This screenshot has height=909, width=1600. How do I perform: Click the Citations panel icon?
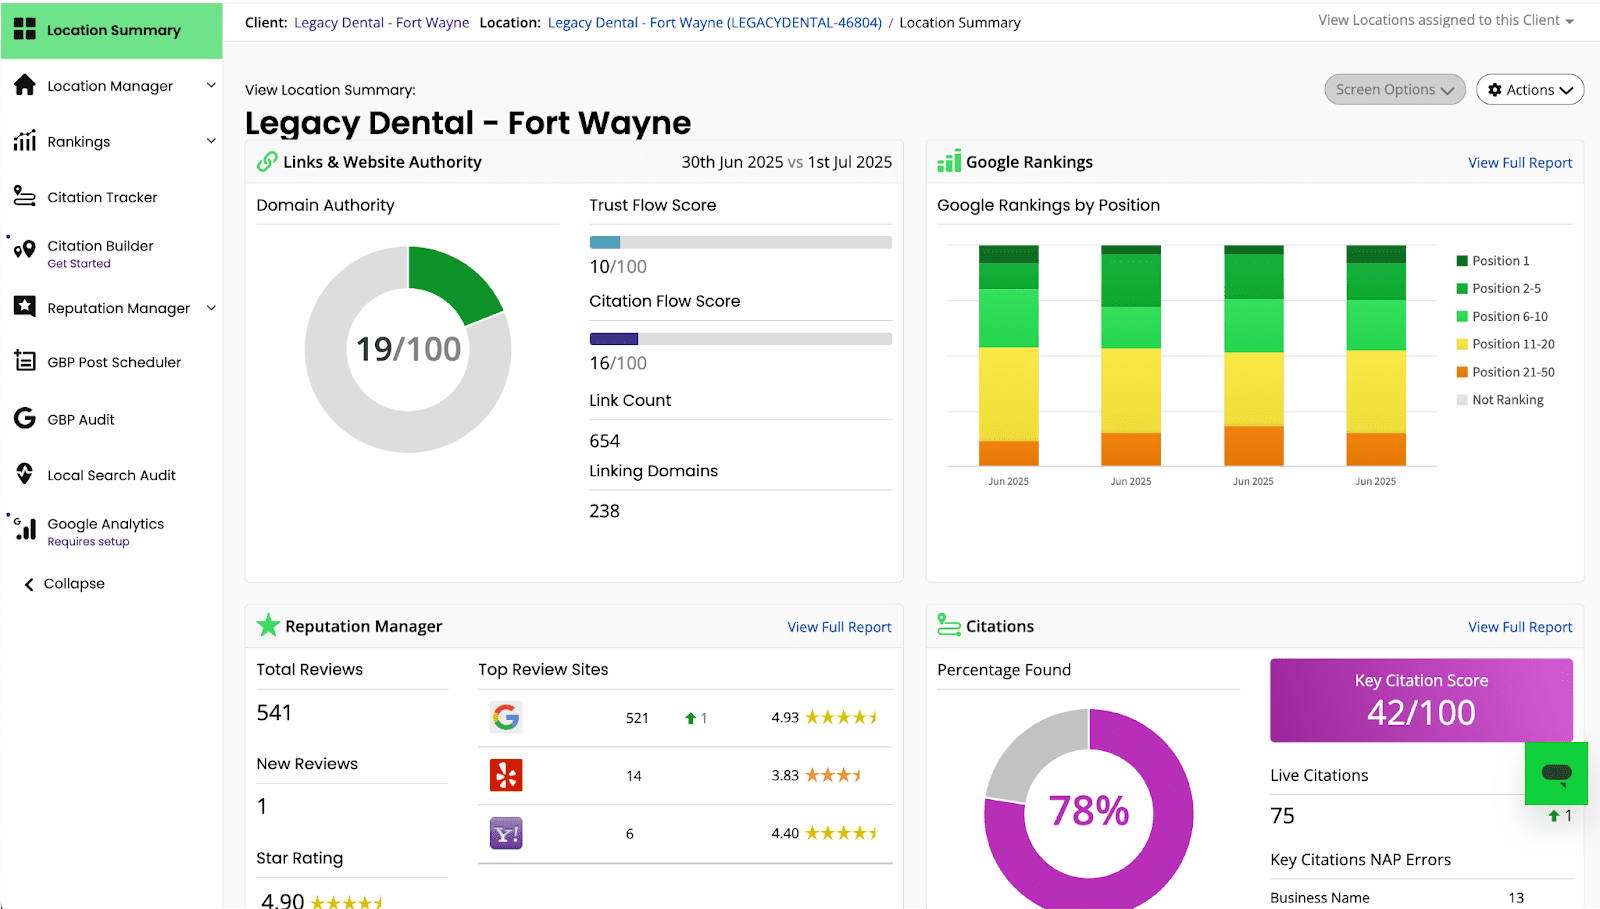(949, 625)
